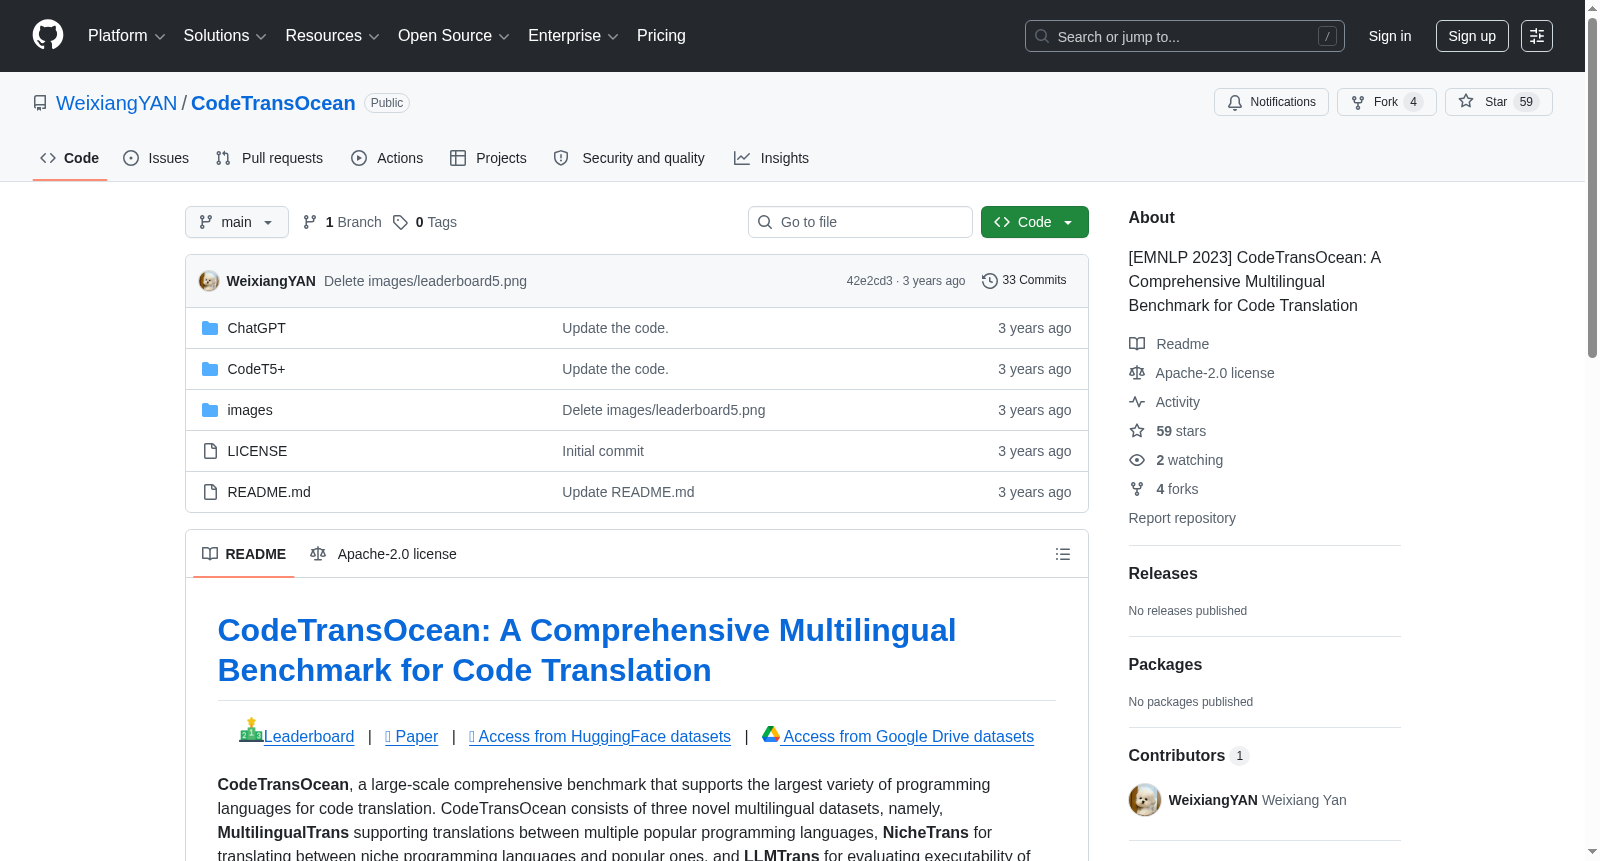Open the images folder
This screenshot has height=861, width=1600.
(250, 410)
